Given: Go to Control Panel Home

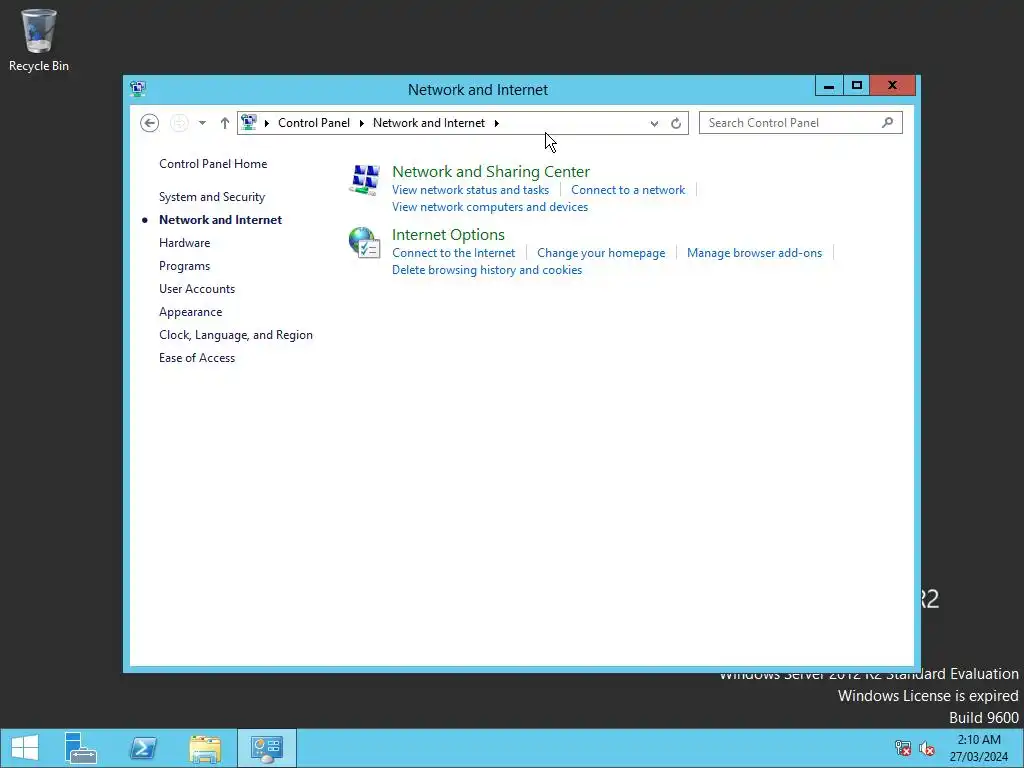Looking at the screenshot, I should pos(213,164).
